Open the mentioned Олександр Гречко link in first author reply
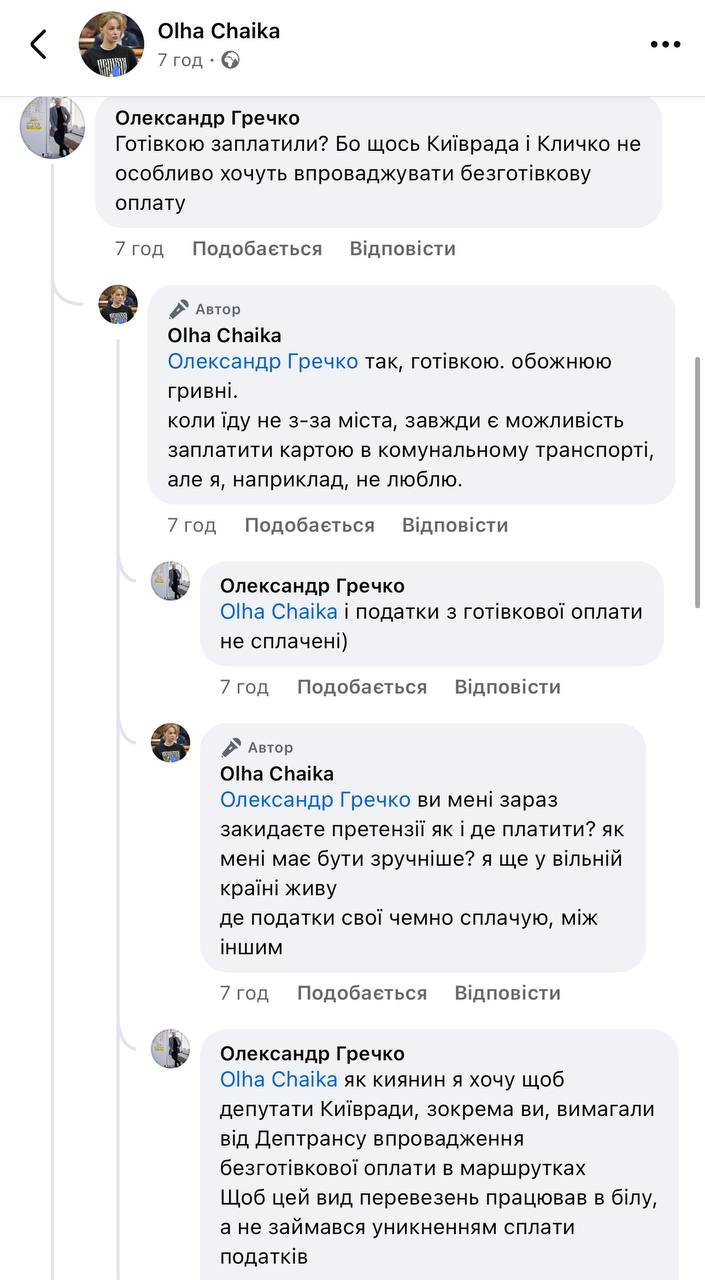 [263, 361]
